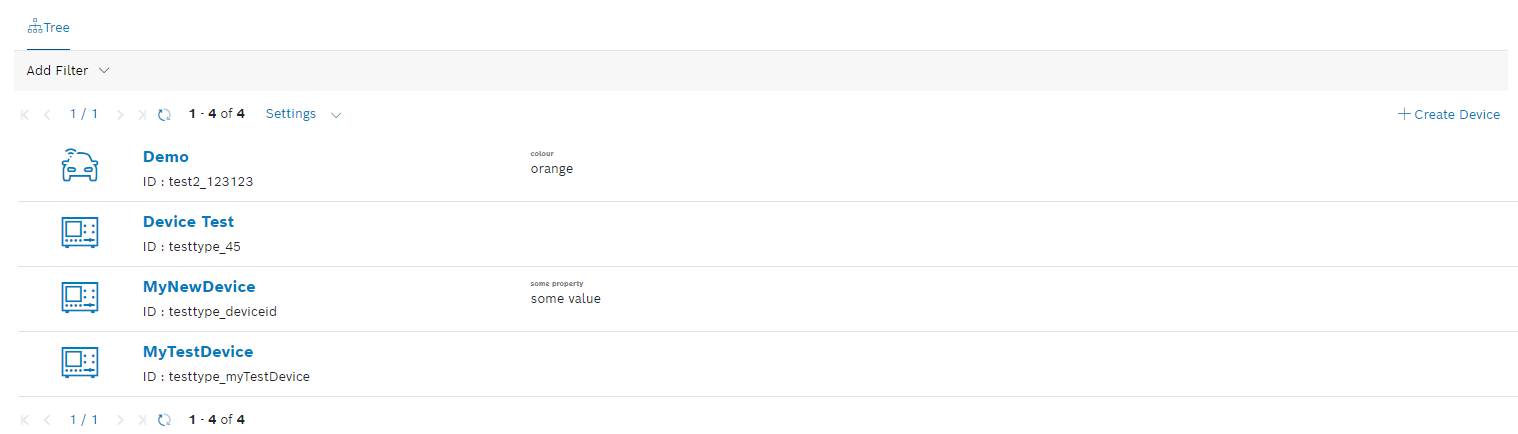Go to the first page in the top pager
Image resolution: width=1518 pixels, height=434 pixels.
click(25, 115)
